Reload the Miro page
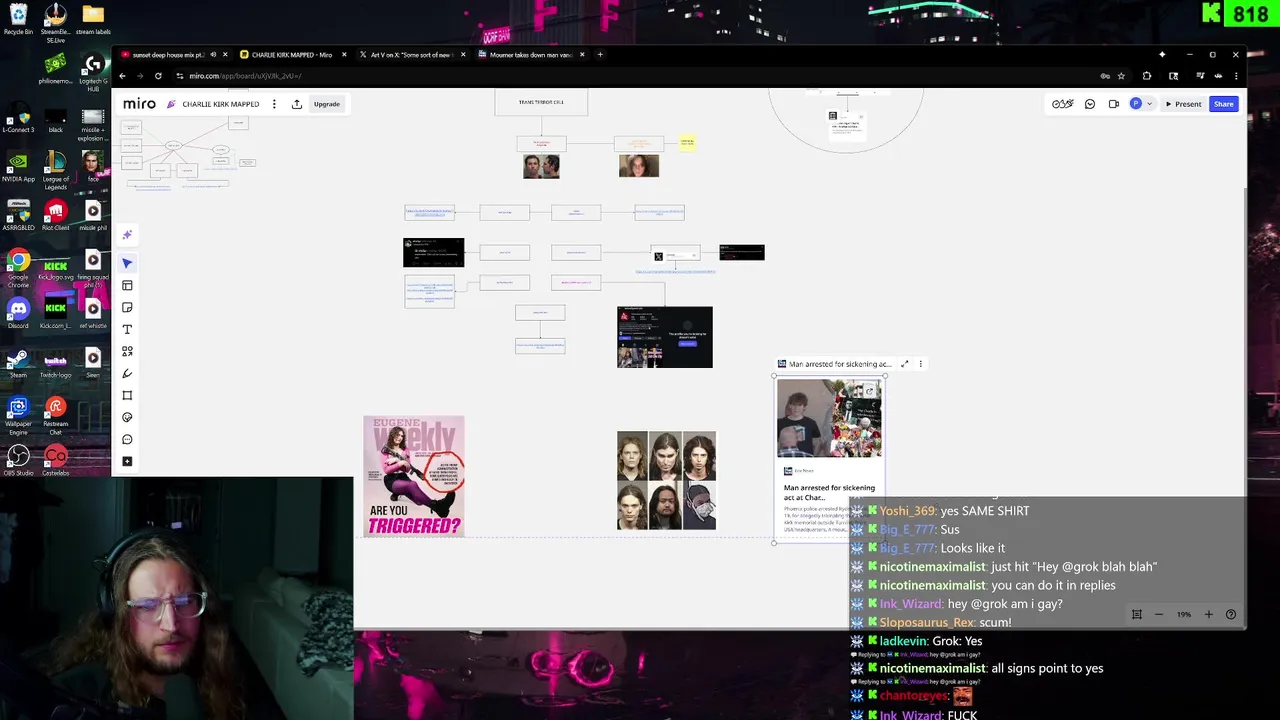This screenshot has width=1280, height=720. tap(158, 76)
